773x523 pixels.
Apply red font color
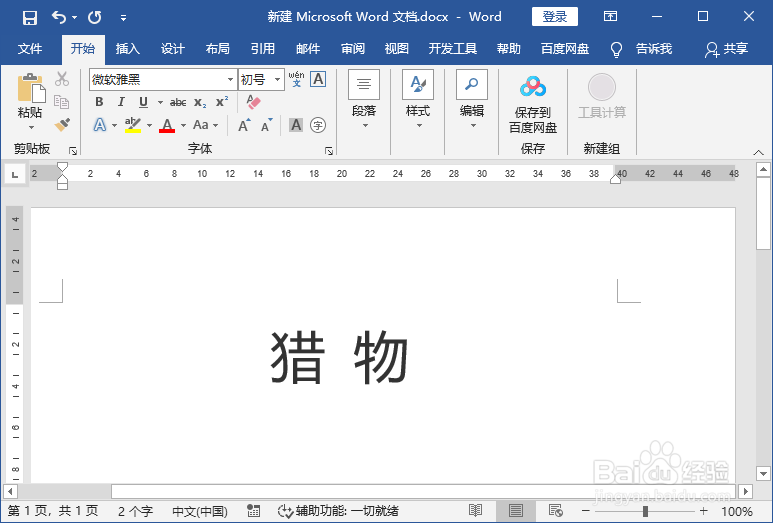(167, 125)
